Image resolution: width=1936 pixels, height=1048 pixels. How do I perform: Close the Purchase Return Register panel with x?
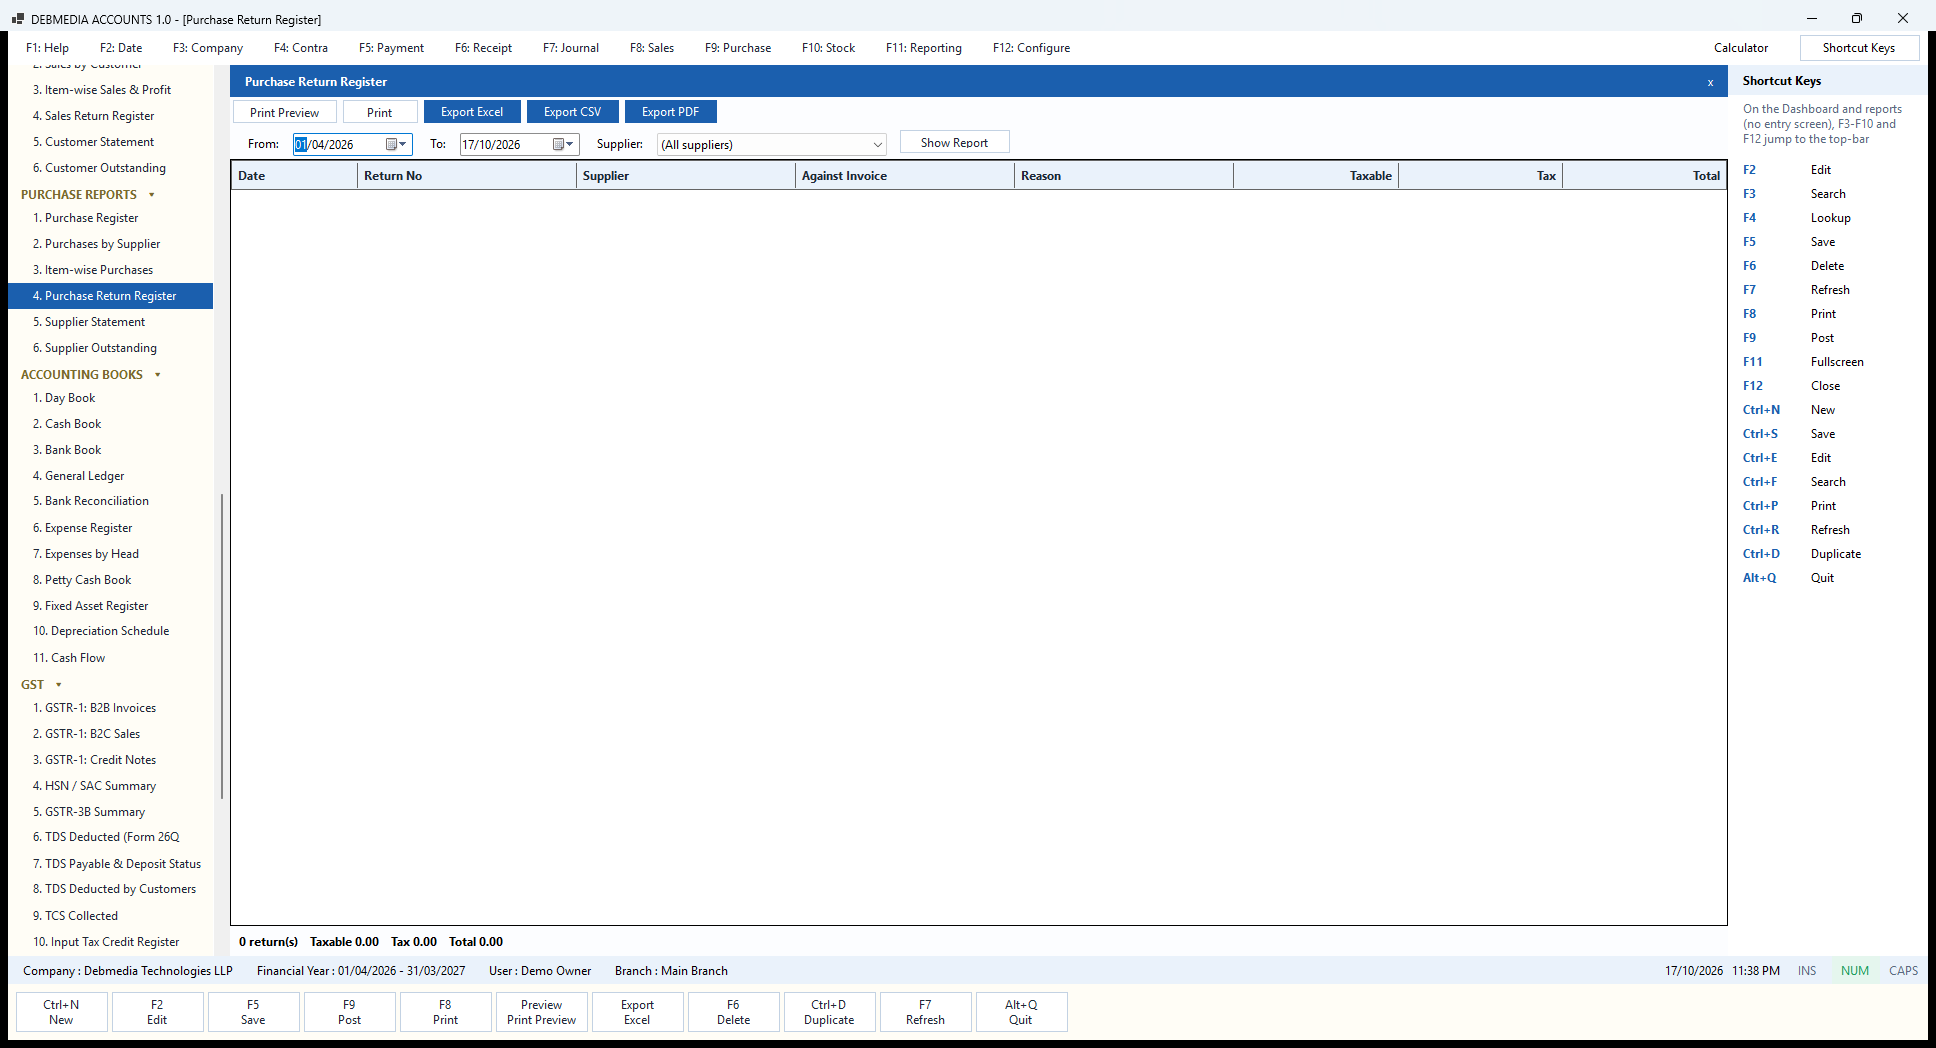(x=1710, y=82)
